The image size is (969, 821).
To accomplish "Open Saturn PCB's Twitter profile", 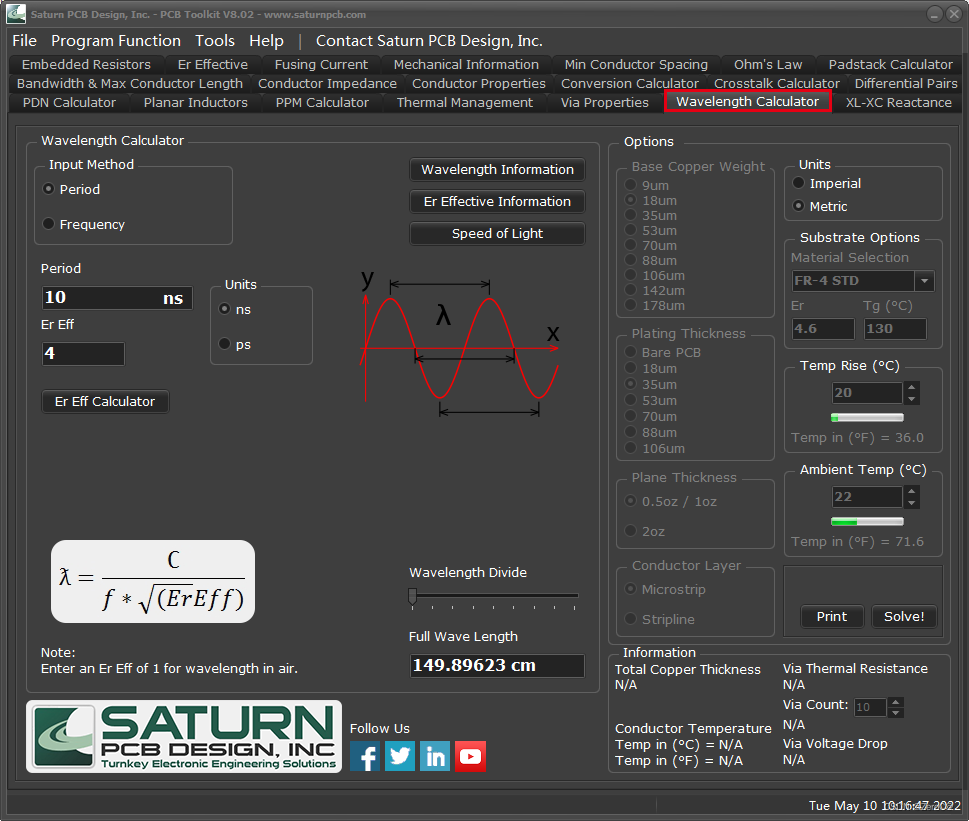I will (399, 757).
